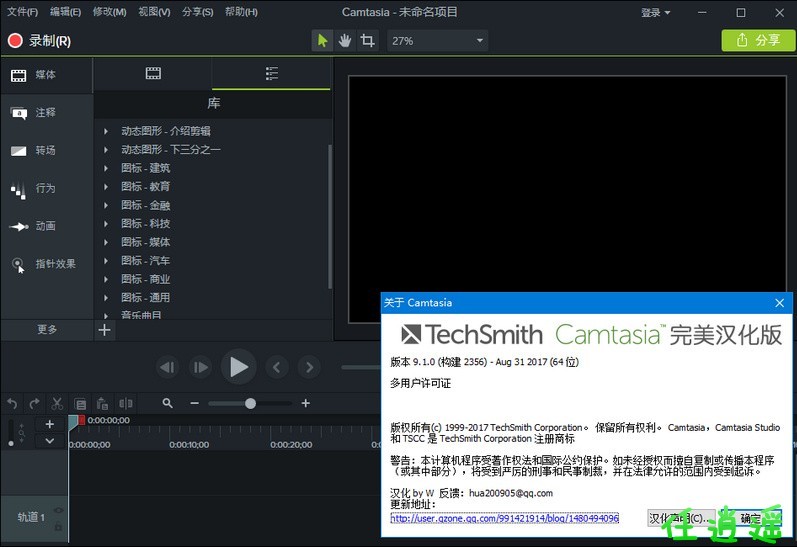
Task: Open the Edit menu
Action: click(x=66, y=12)
